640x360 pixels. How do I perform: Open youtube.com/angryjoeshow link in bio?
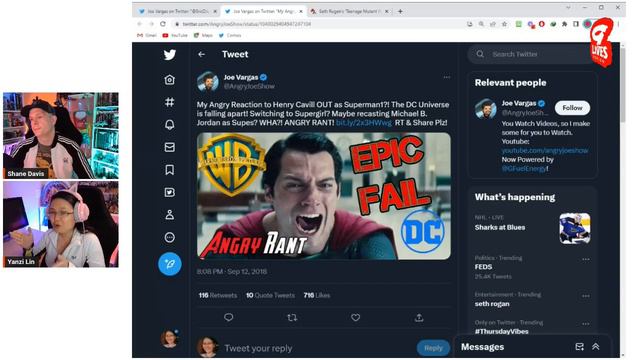(545, 150)
